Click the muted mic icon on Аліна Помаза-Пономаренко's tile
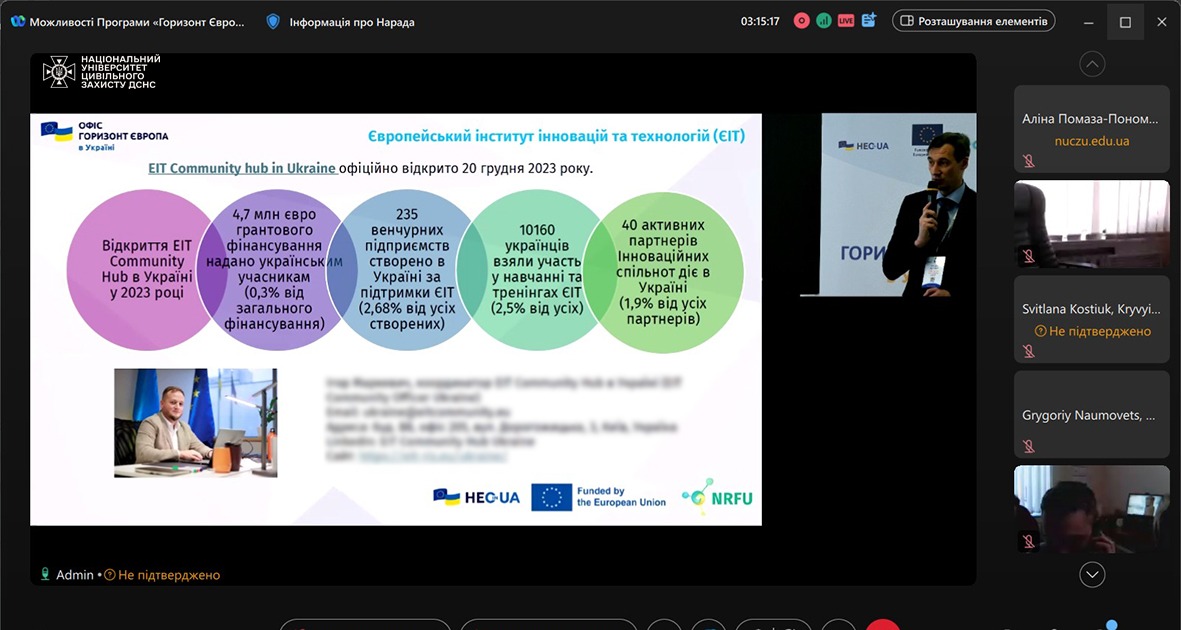This screenshot has width=1181, height=630. [1028, 161]
